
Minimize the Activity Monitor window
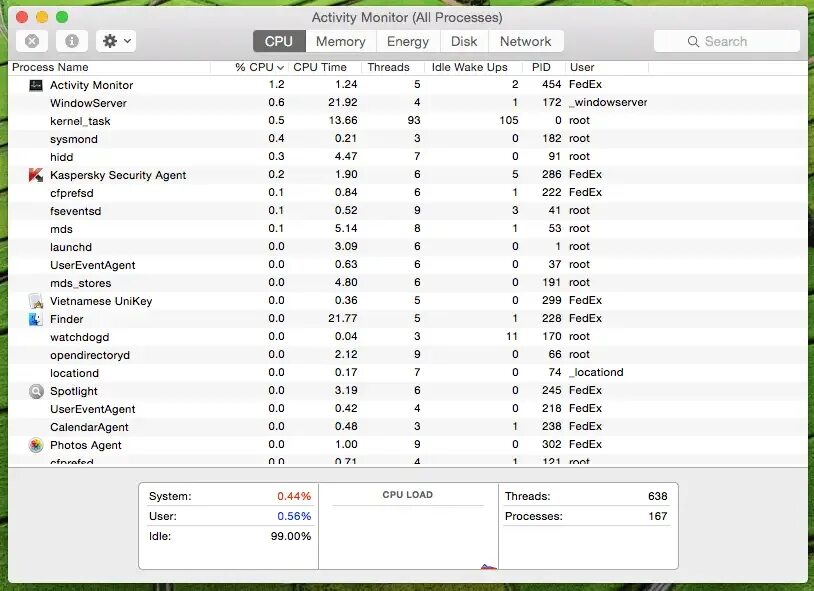[x=42, y=17]
